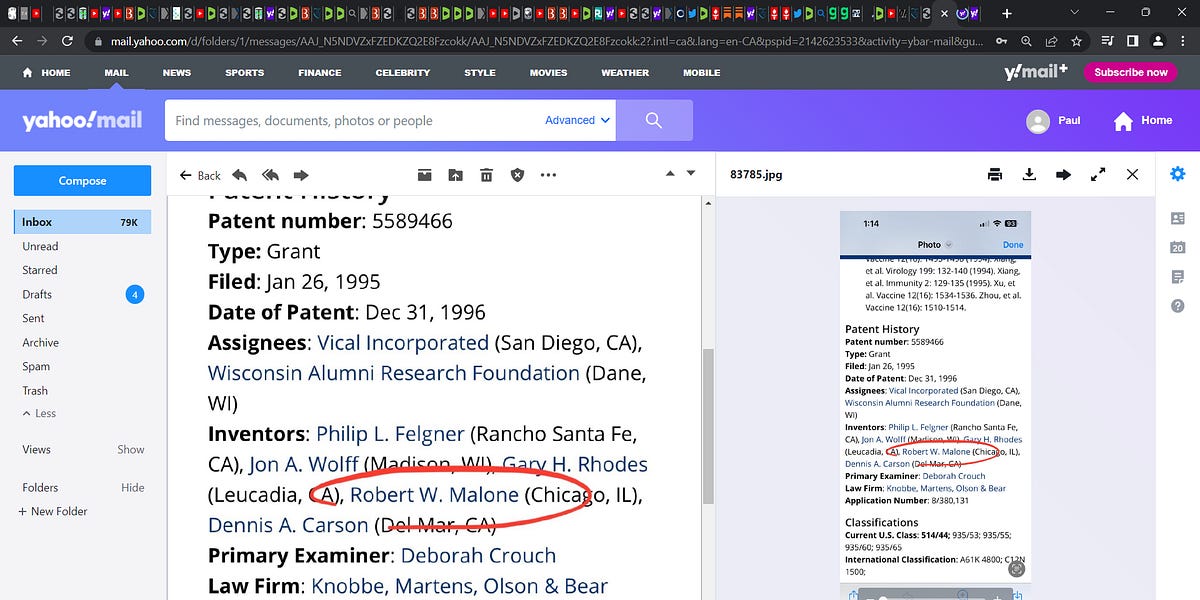
Task: Switch to the FINANCE tab
Action: [319, 72]
